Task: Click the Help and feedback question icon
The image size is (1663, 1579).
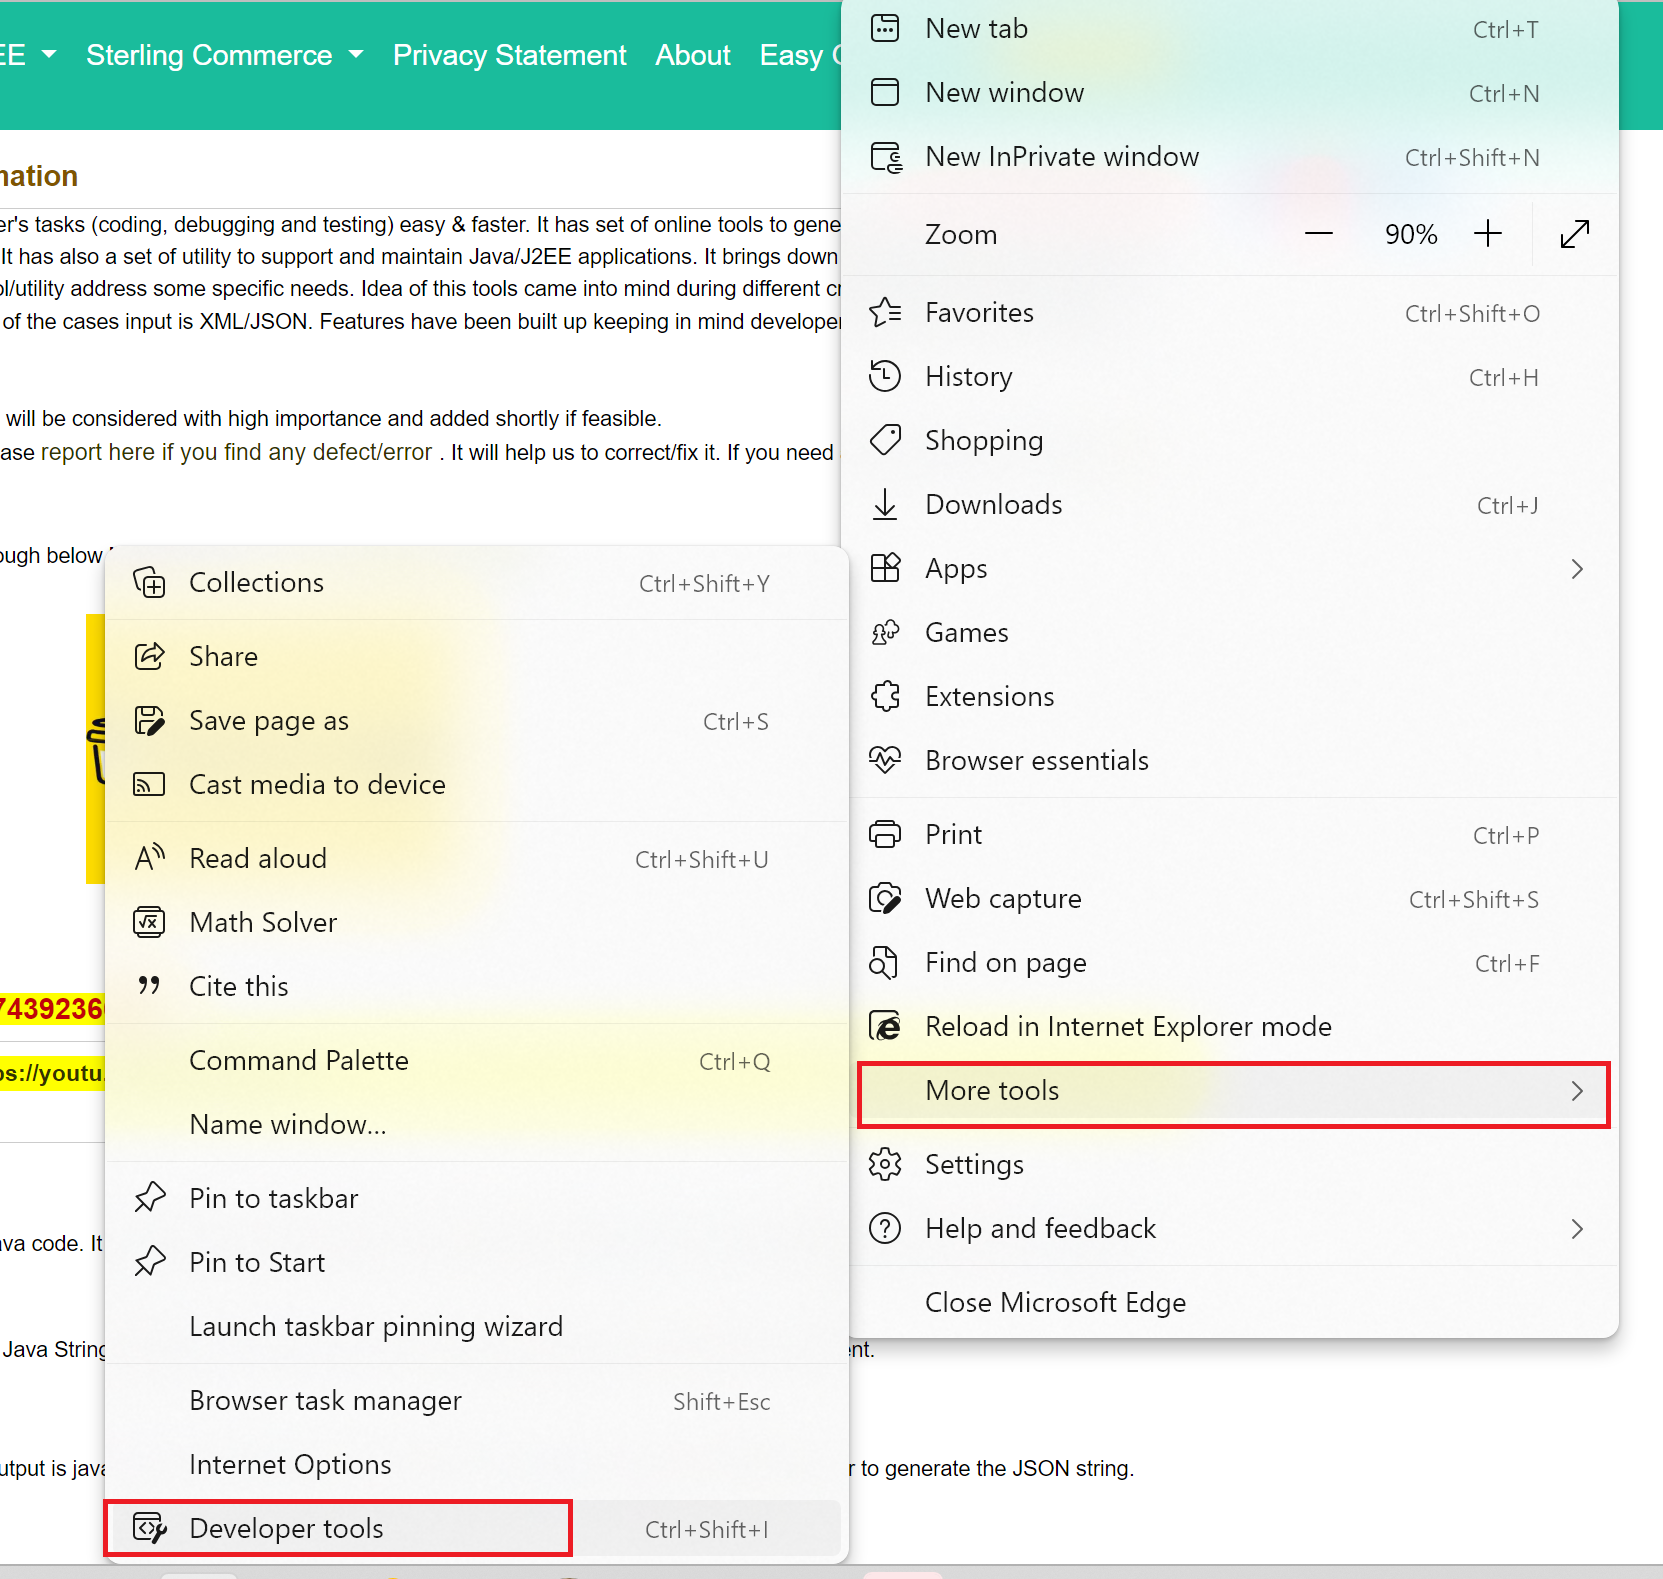Action: (885, 1228)
